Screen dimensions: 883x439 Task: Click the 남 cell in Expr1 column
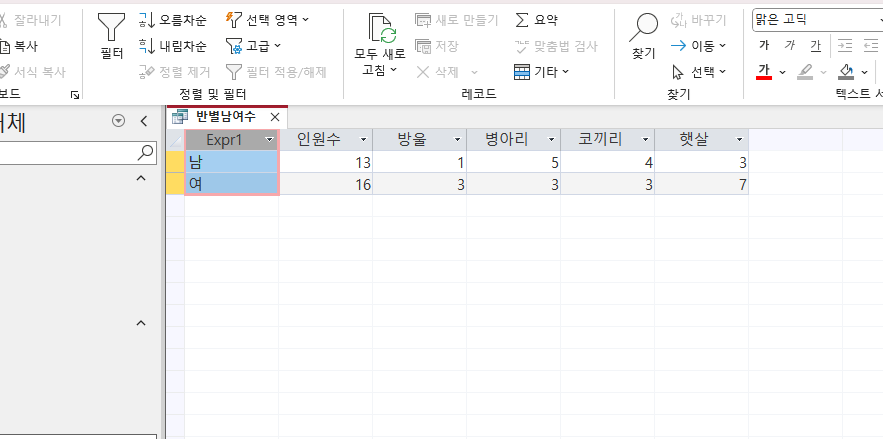(x=231, y=162)
